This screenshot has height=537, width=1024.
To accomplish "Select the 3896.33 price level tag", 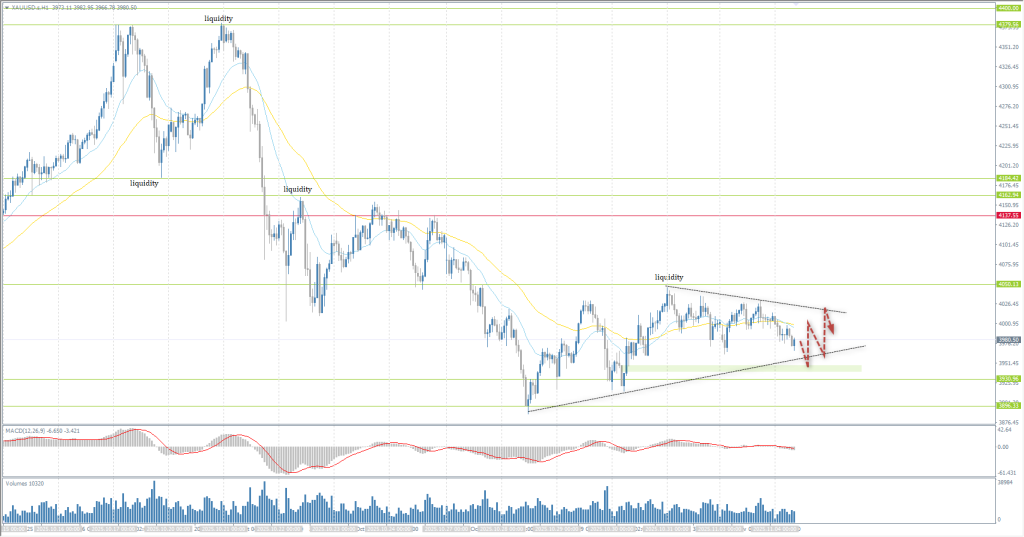I will (x=1007, y=405).
